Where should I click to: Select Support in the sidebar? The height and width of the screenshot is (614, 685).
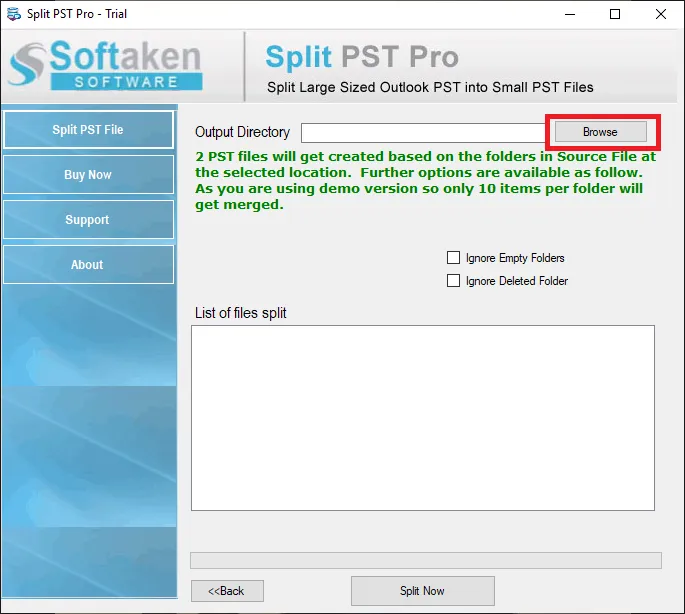coord(88,219)
